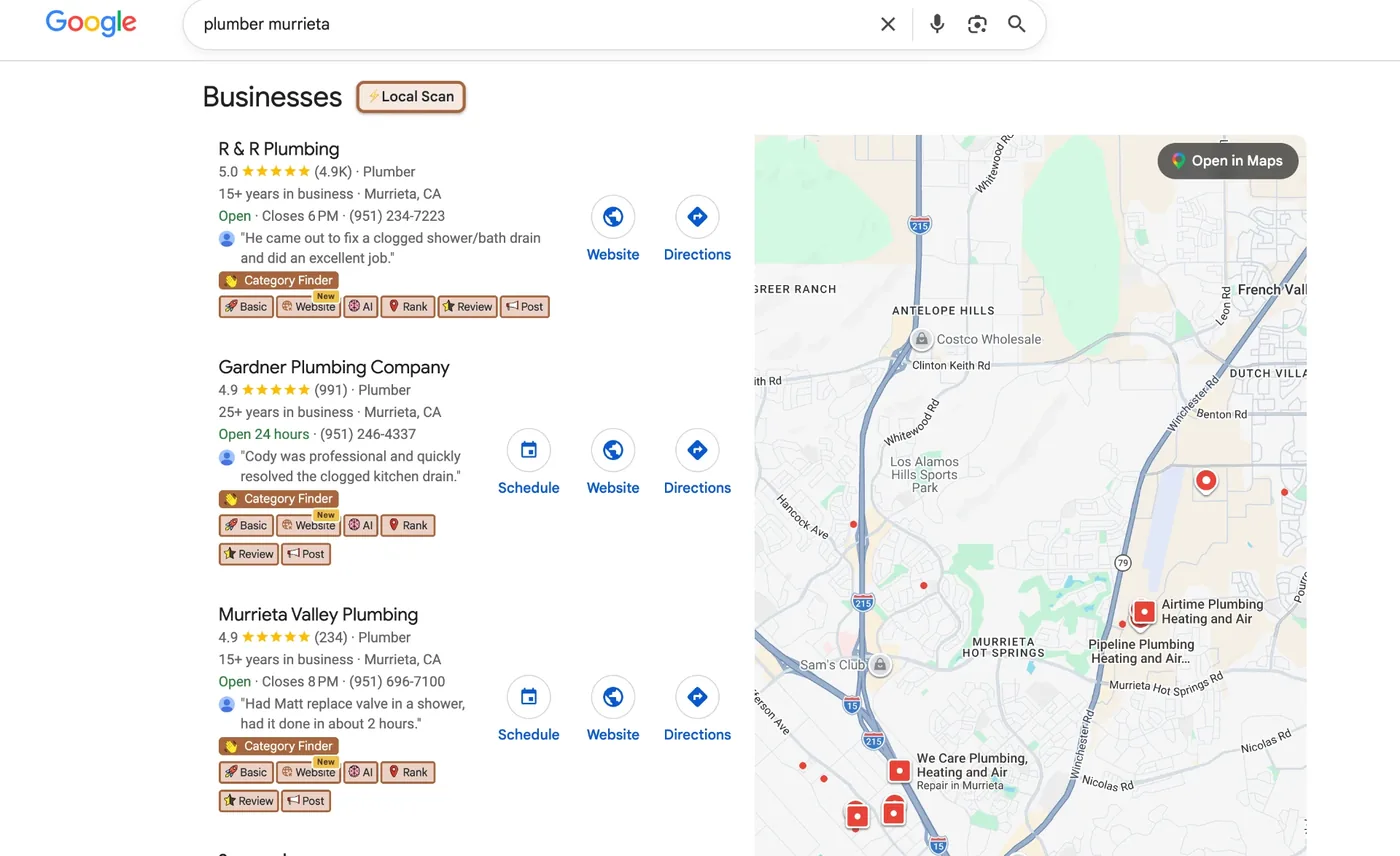This screenshot has height=856, width=1400.
Task: Click the Los Alamos Hills Sports Park map label
Action: (925, 475)
